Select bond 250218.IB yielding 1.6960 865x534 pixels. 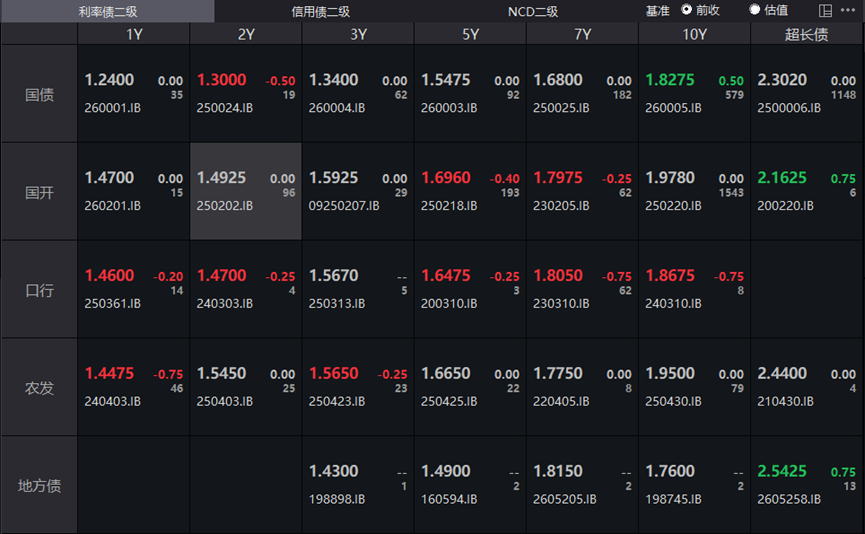[x=470, y=191]
